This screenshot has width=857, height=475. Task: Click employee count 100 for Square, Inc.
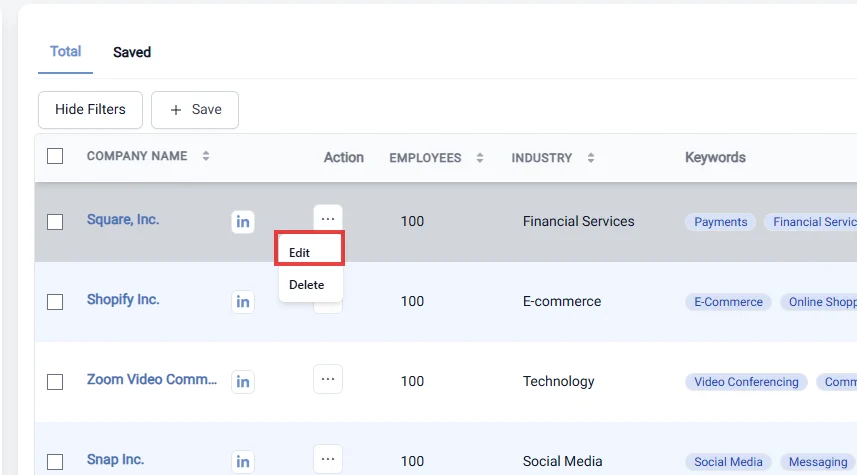[412, 221]
